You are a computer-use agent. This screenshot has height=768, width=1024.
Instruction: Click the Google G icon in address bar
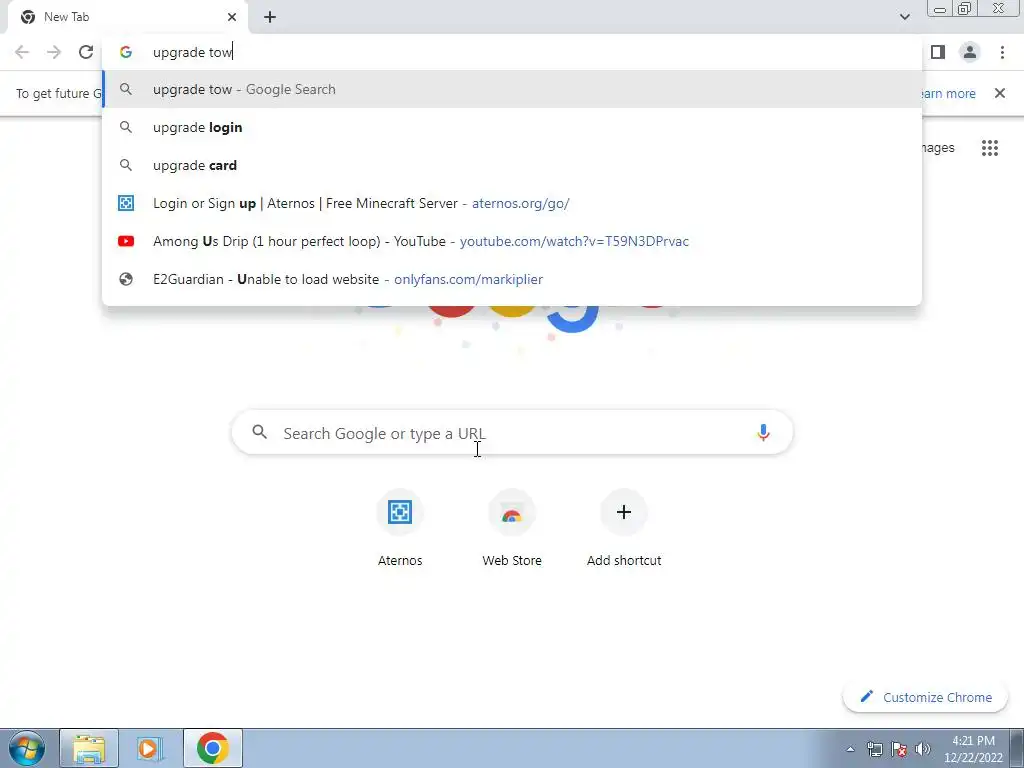pyautogui.click(x=126, y=52)
